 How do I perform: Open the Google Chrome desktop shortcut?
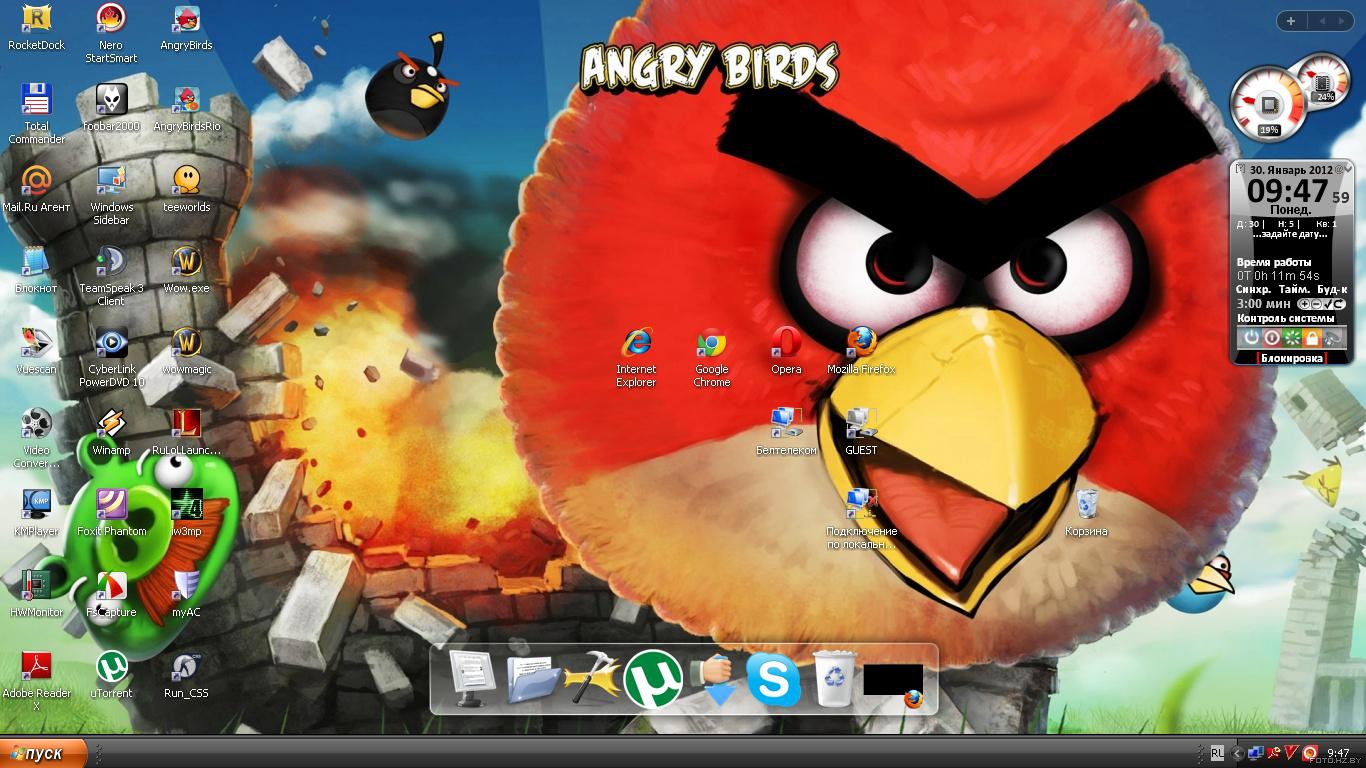click(x=711, y=357)
